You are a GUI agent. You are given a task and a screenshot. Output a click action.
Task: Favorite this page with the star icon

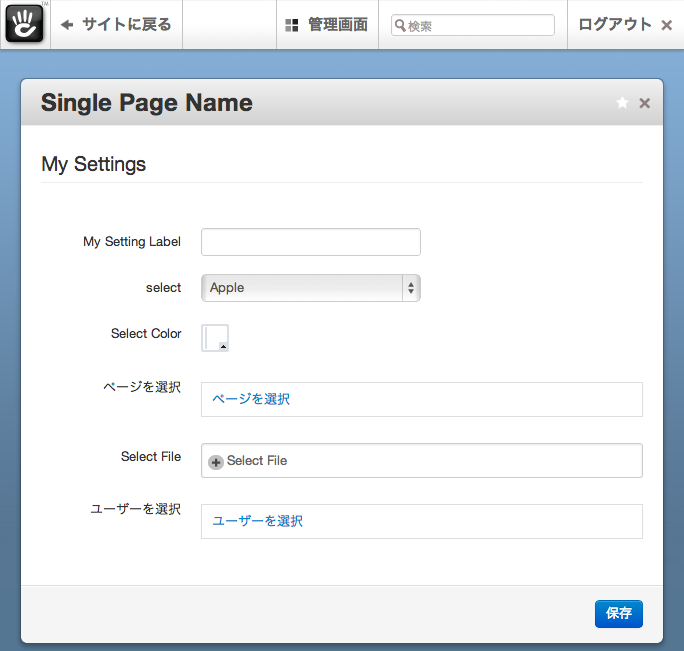click(x=622, y=103)
